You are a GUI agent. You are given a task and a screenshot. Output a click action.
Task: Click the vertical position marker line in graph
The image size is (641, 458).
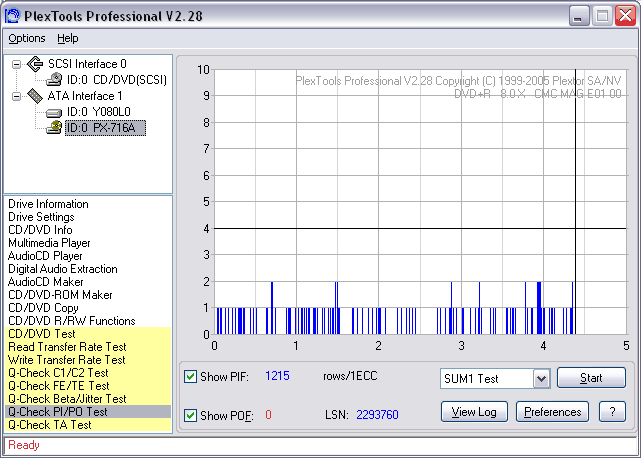click(575, 202)
